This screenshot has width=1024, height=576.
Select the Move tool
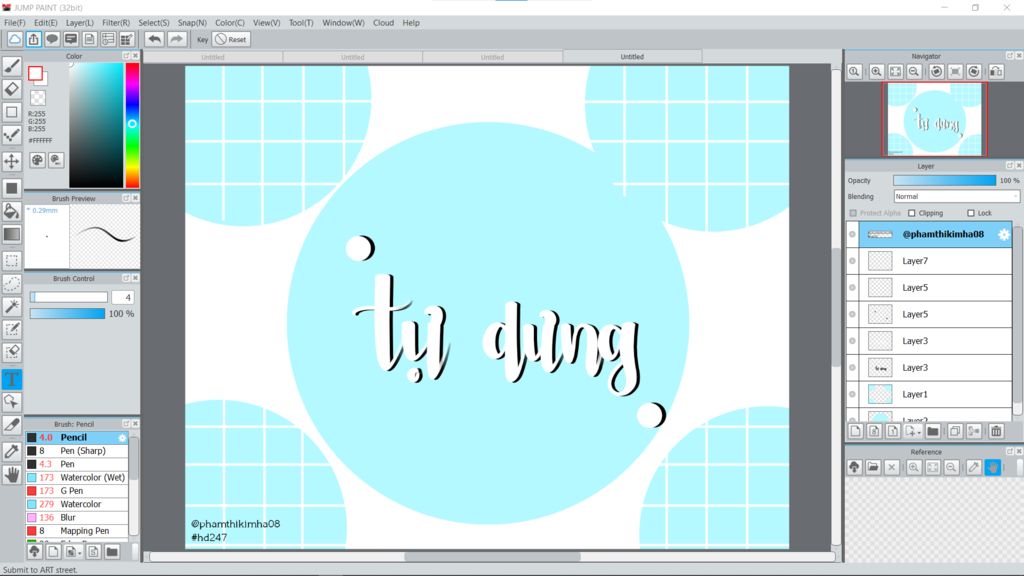[x=12, y=161]
